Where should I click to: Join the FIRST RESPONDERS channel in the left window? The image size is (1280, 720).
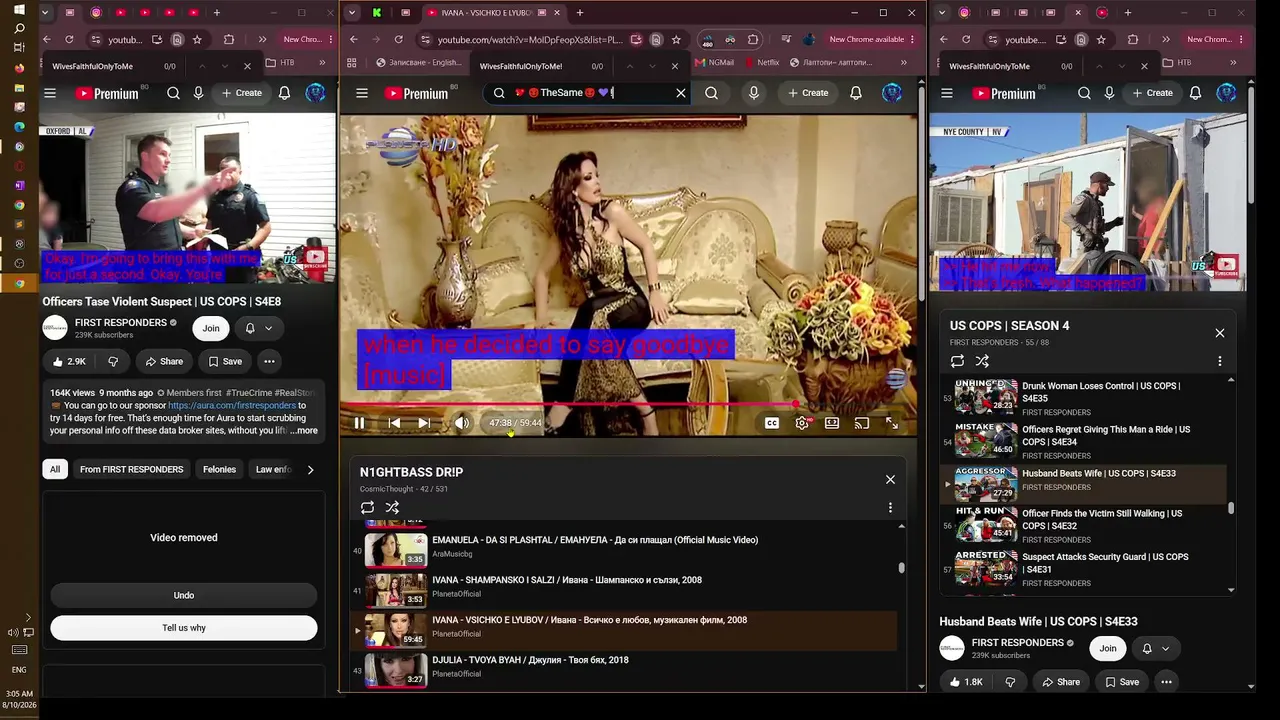211,328
